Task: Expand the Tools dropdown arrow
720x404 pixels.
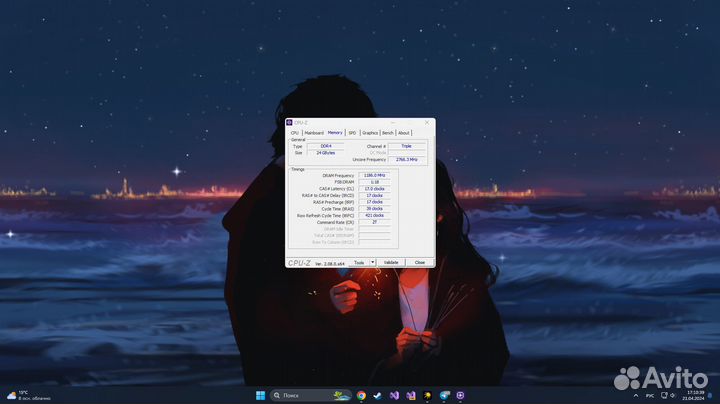Action: (x=373, y=263)
